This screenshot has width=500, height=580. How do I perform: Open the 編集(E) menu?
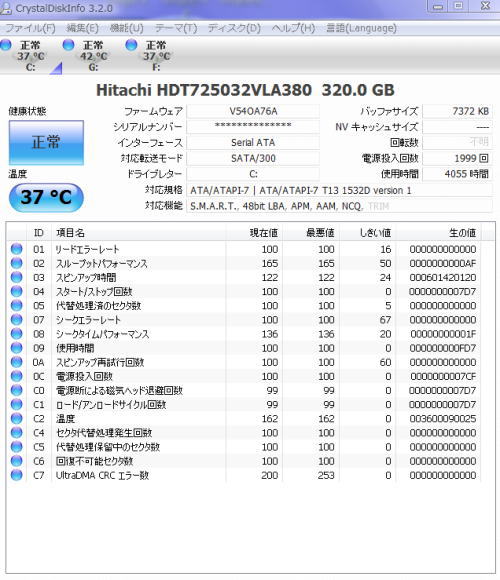click(82, 28)
